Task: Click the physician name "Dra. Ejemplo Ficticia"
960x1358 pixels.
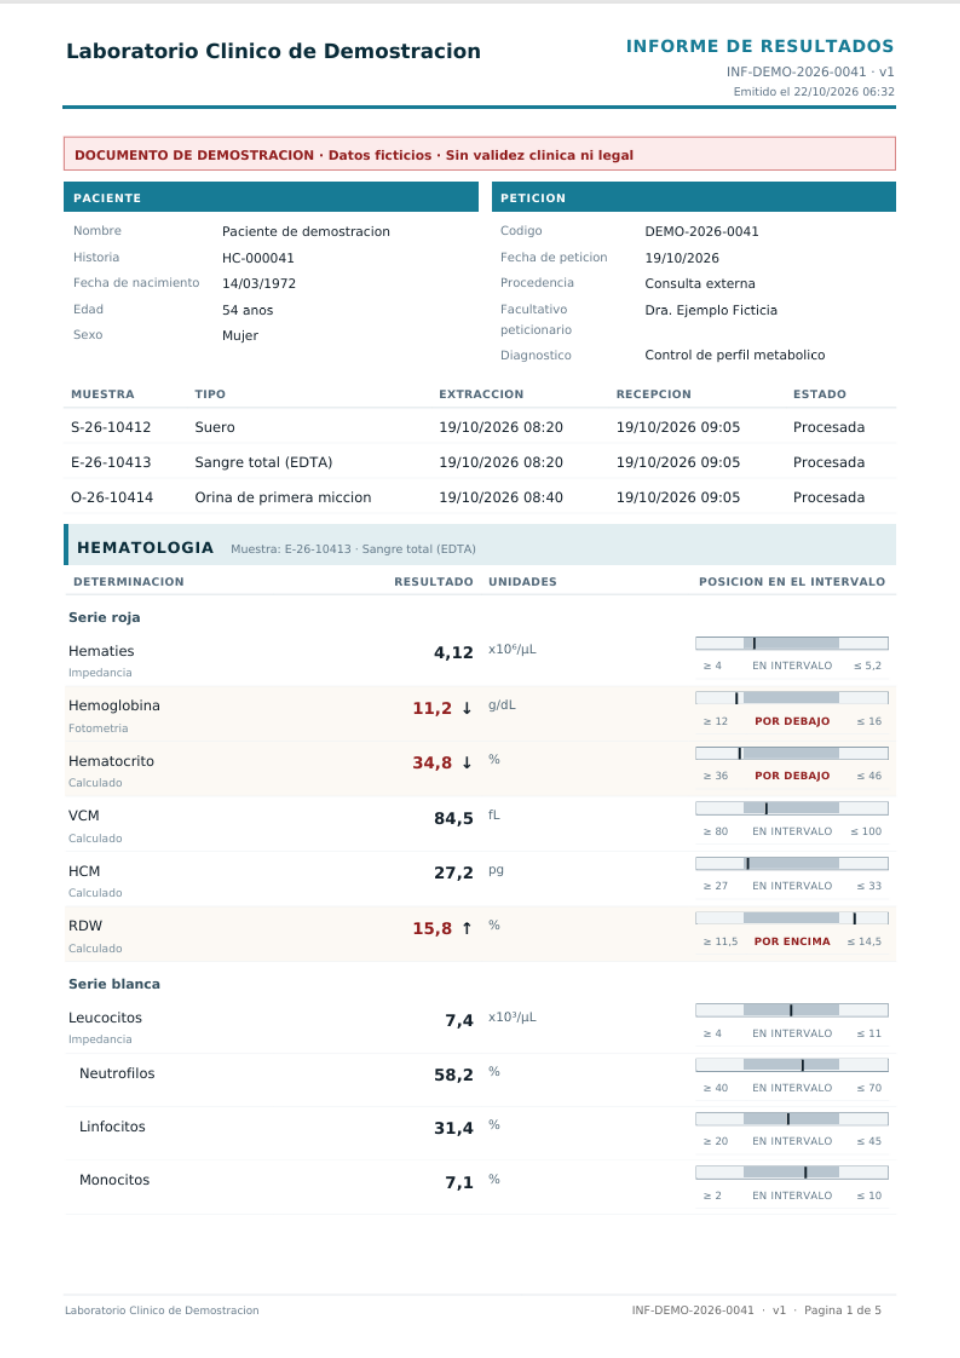Action: click(x=711, y=310)
